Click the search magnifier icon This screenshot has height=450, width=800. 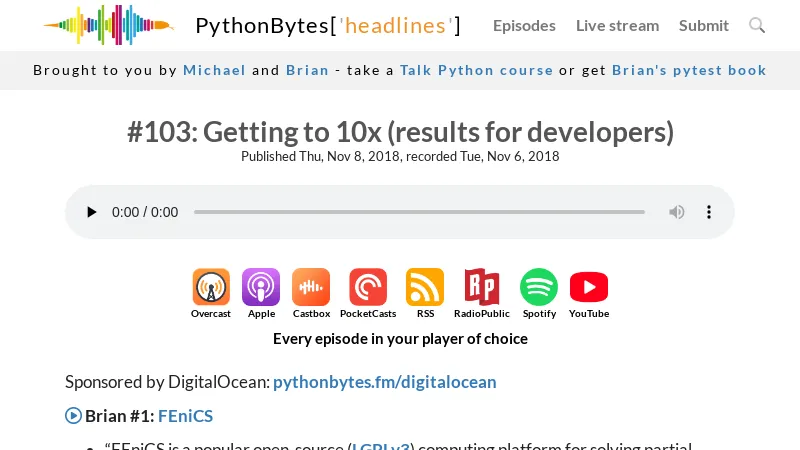pos(757,26)
